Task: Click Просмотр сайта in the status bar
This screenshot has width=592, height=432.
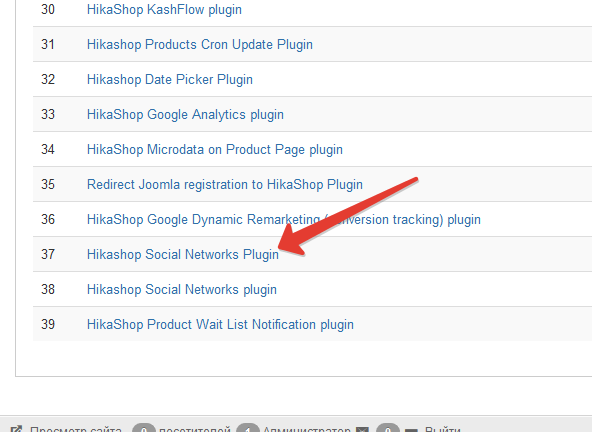Action: coord(76,429)
